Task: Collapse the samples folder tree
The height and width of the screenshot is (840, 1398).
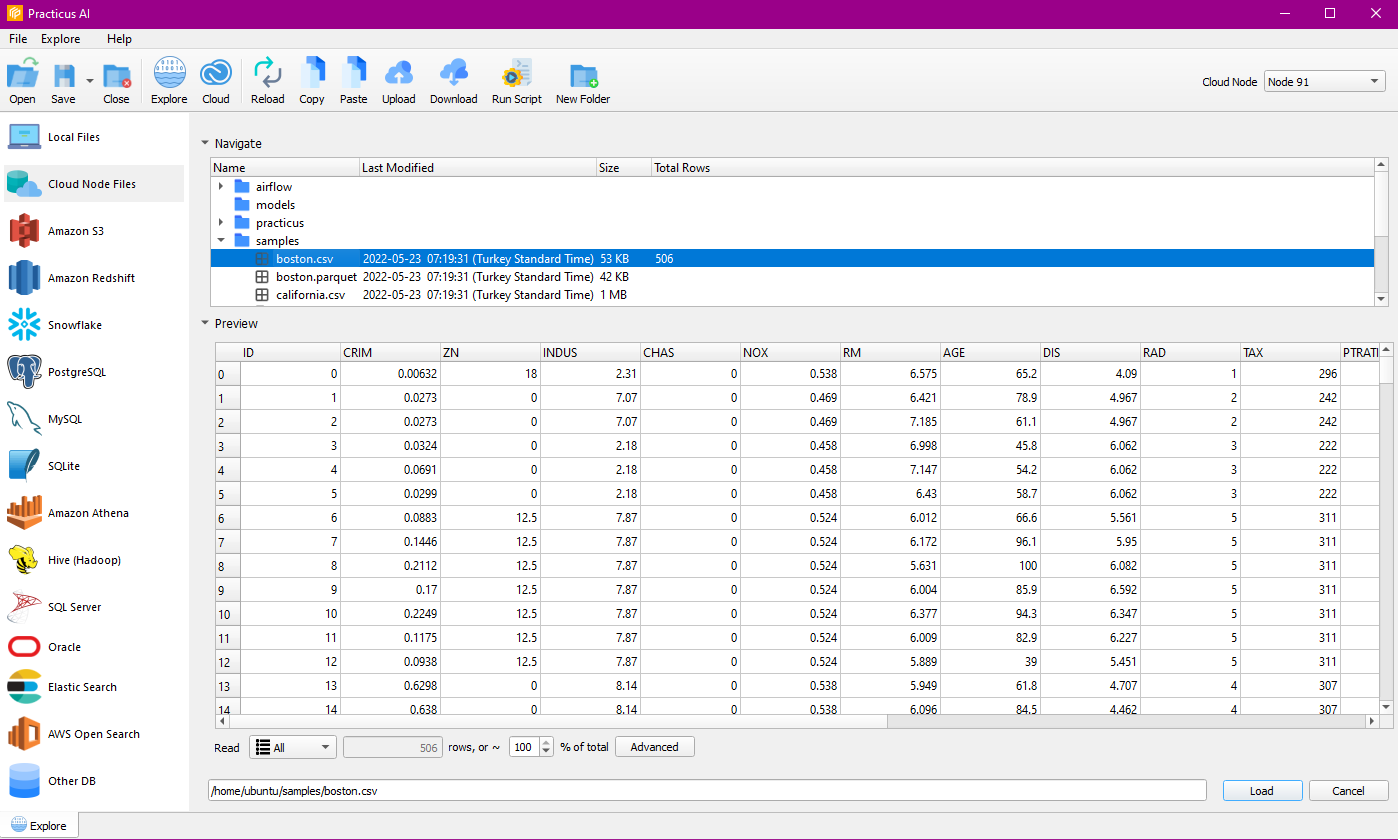Action: coord(221,240)
